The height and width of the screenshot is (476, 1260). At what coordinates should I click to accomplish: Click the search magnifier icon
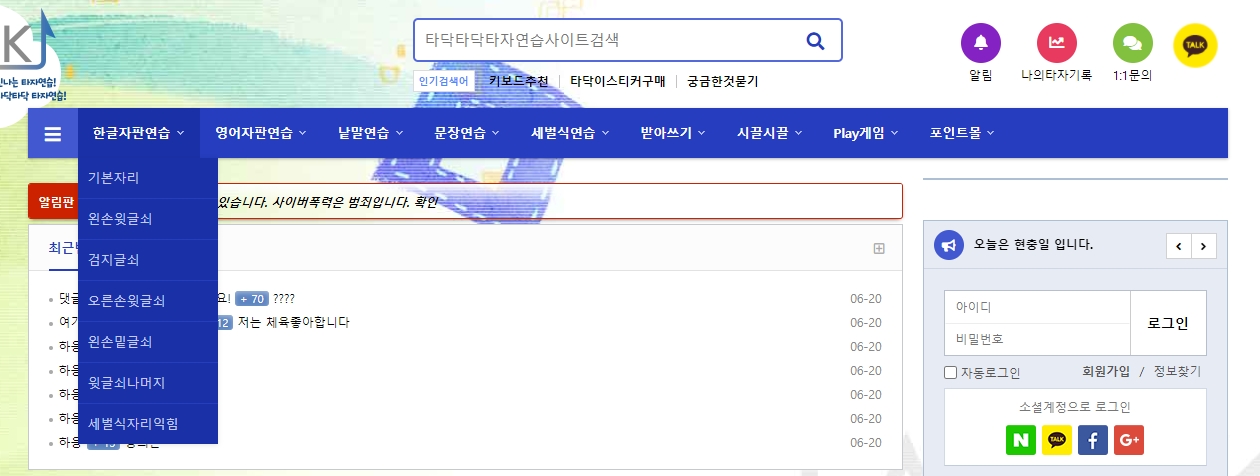coord(815,41)
